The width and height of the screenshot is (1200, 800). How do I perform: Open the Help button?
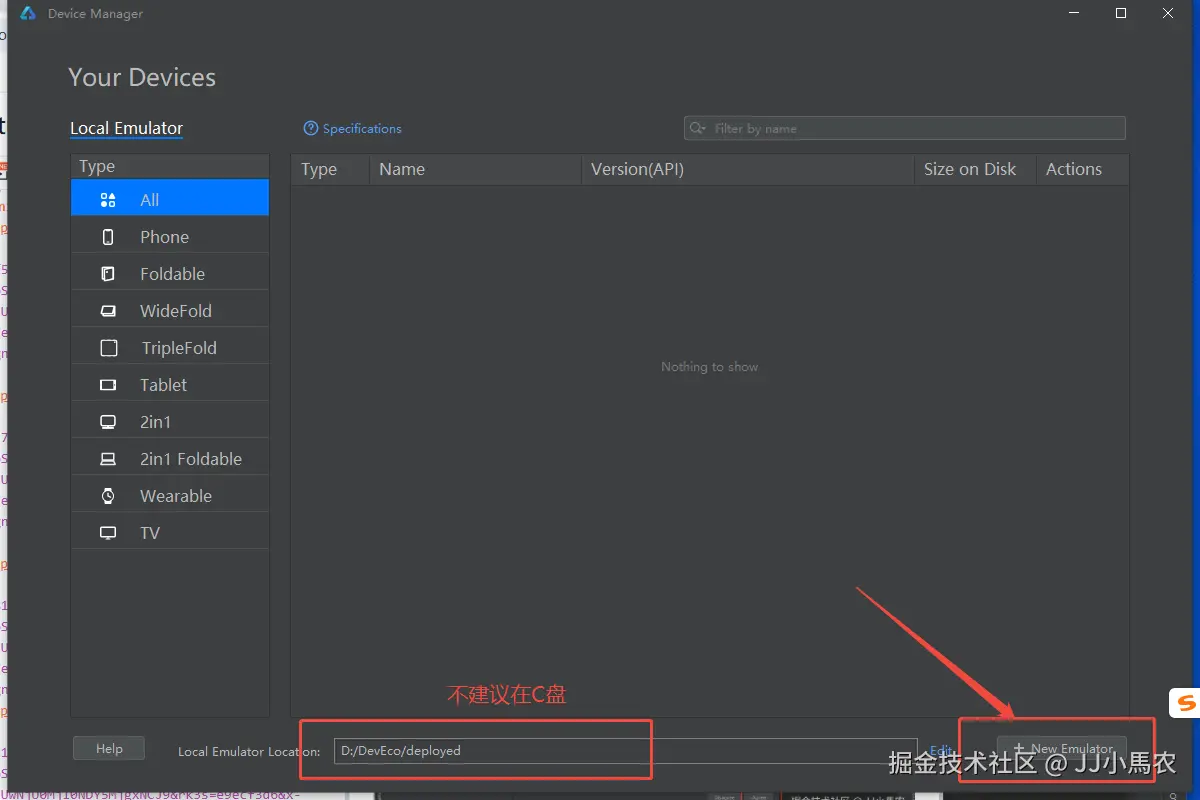pyautogui.click(x=109, y=748)
